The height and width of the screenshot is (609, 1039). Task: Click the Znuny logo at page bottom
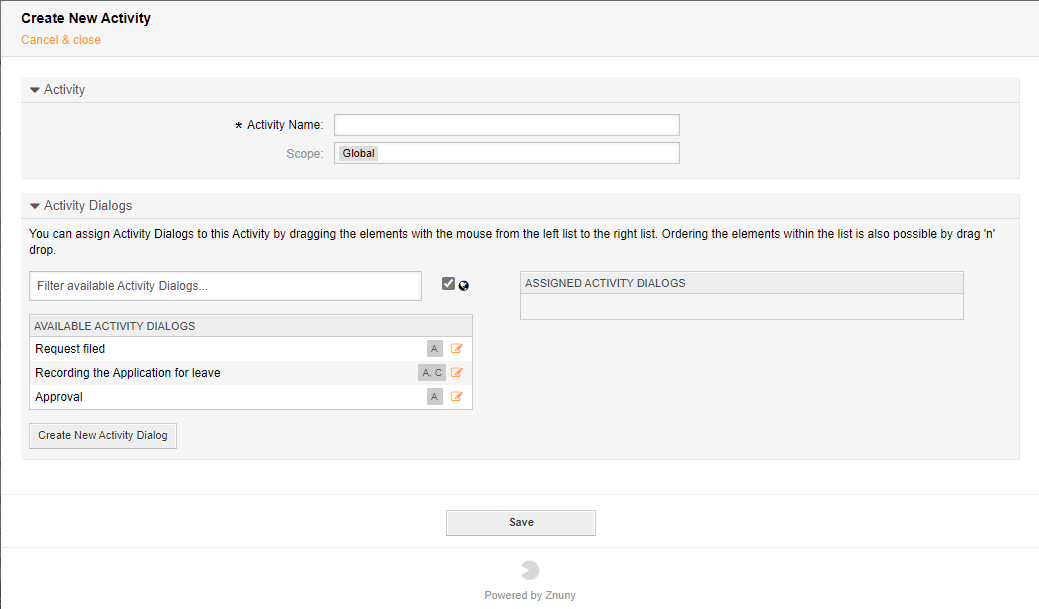[x=529, y=571]
